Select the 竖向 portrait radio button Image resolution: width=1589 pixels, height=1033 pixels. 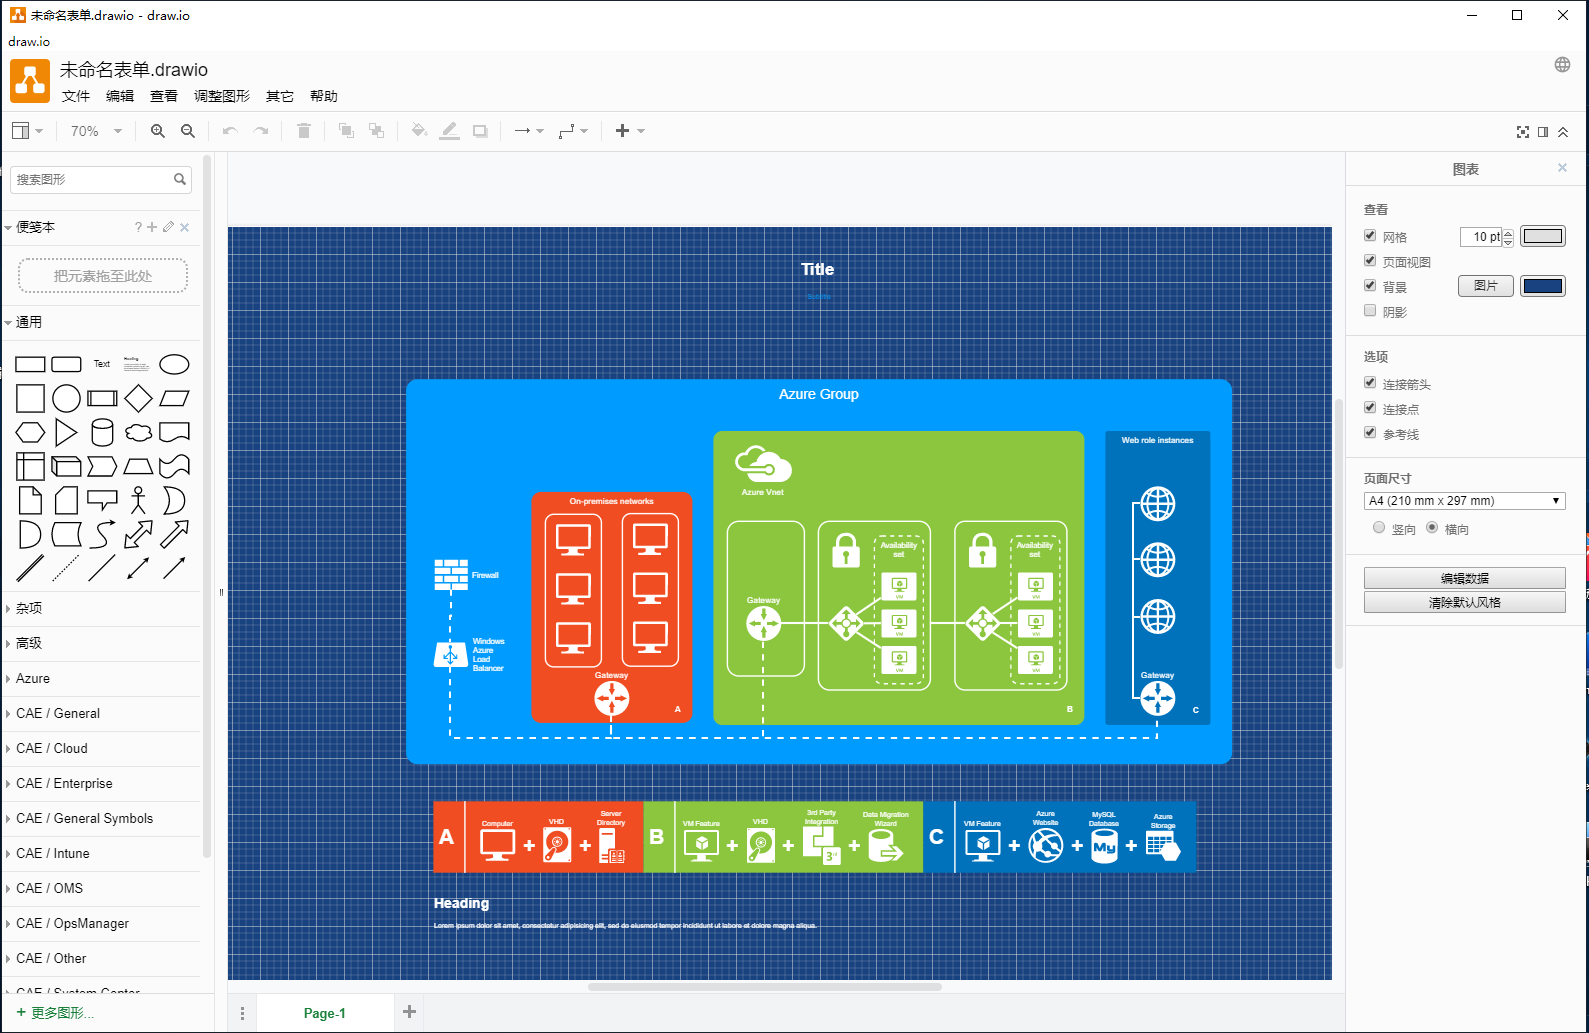point(1379,528)
